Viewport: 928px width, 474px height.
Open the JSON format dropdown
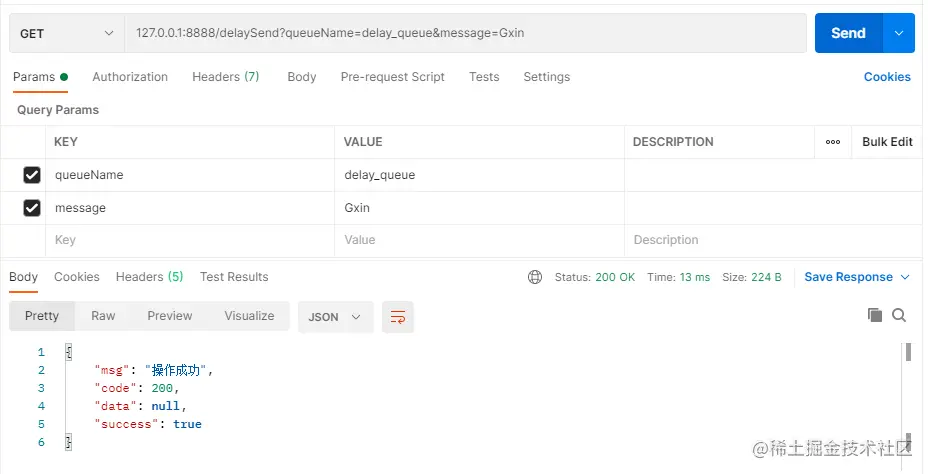[336, 317]
